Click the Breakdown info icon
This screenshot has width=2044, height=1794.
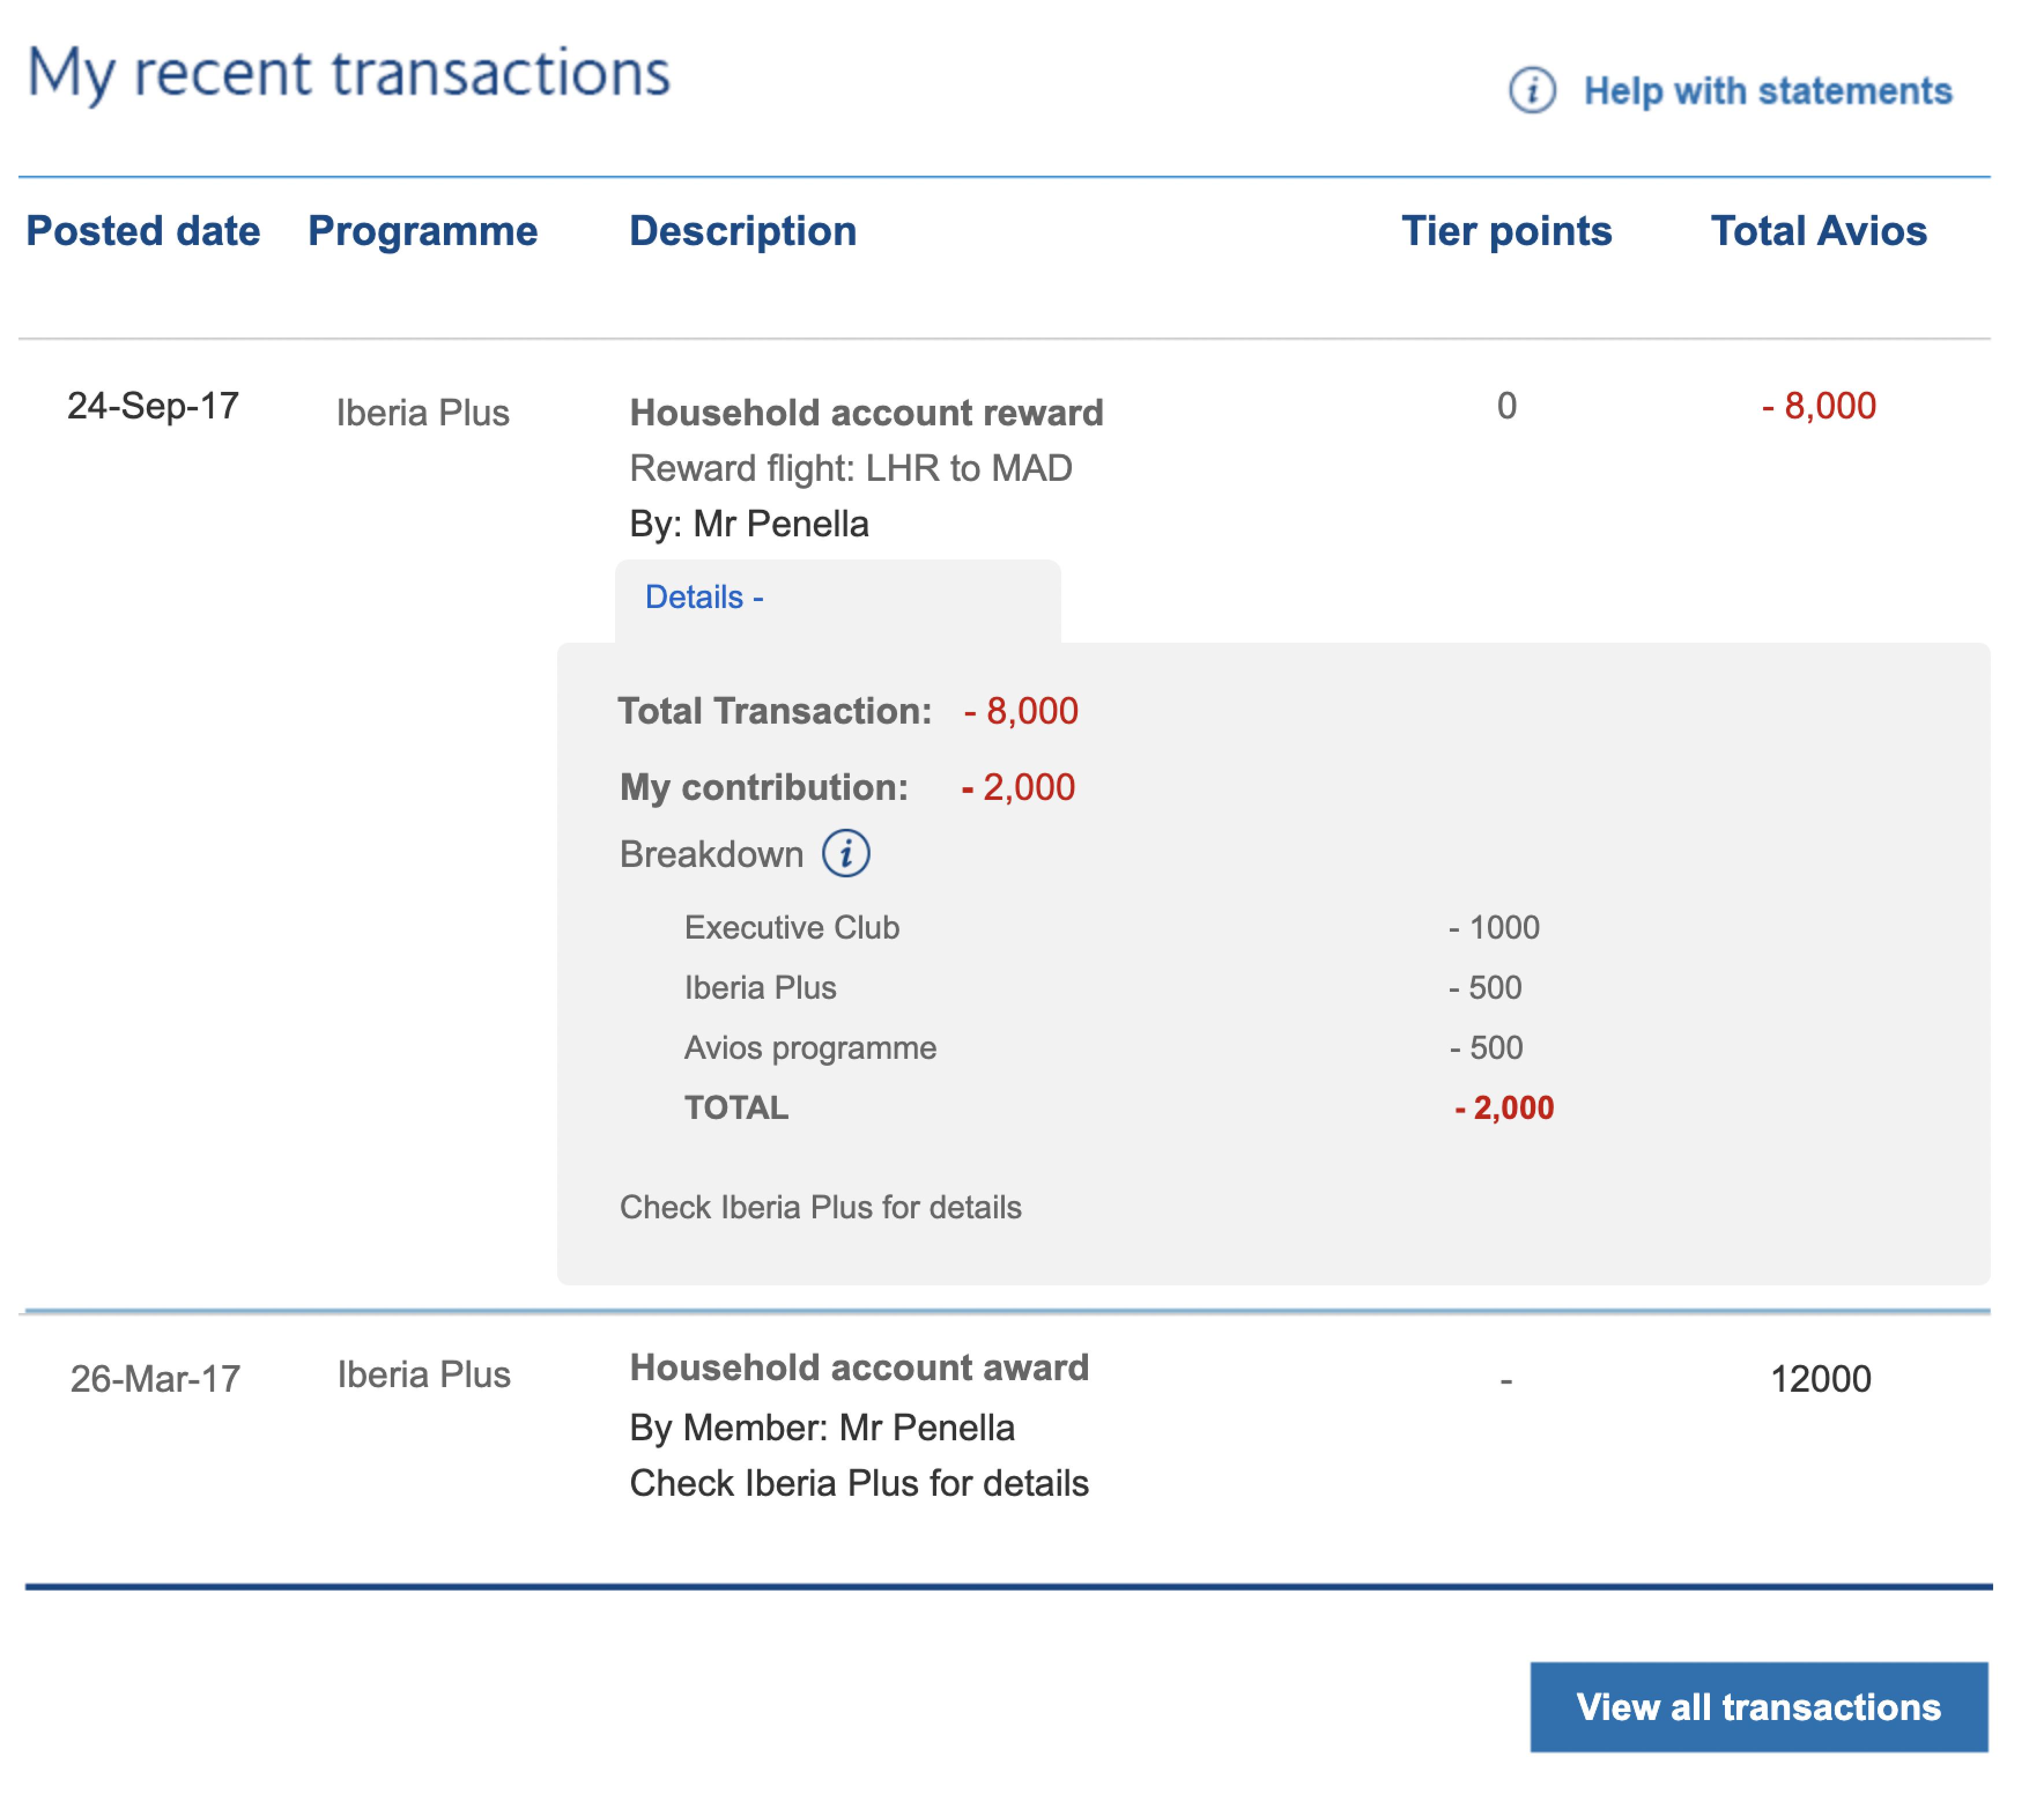pos(845,853)
